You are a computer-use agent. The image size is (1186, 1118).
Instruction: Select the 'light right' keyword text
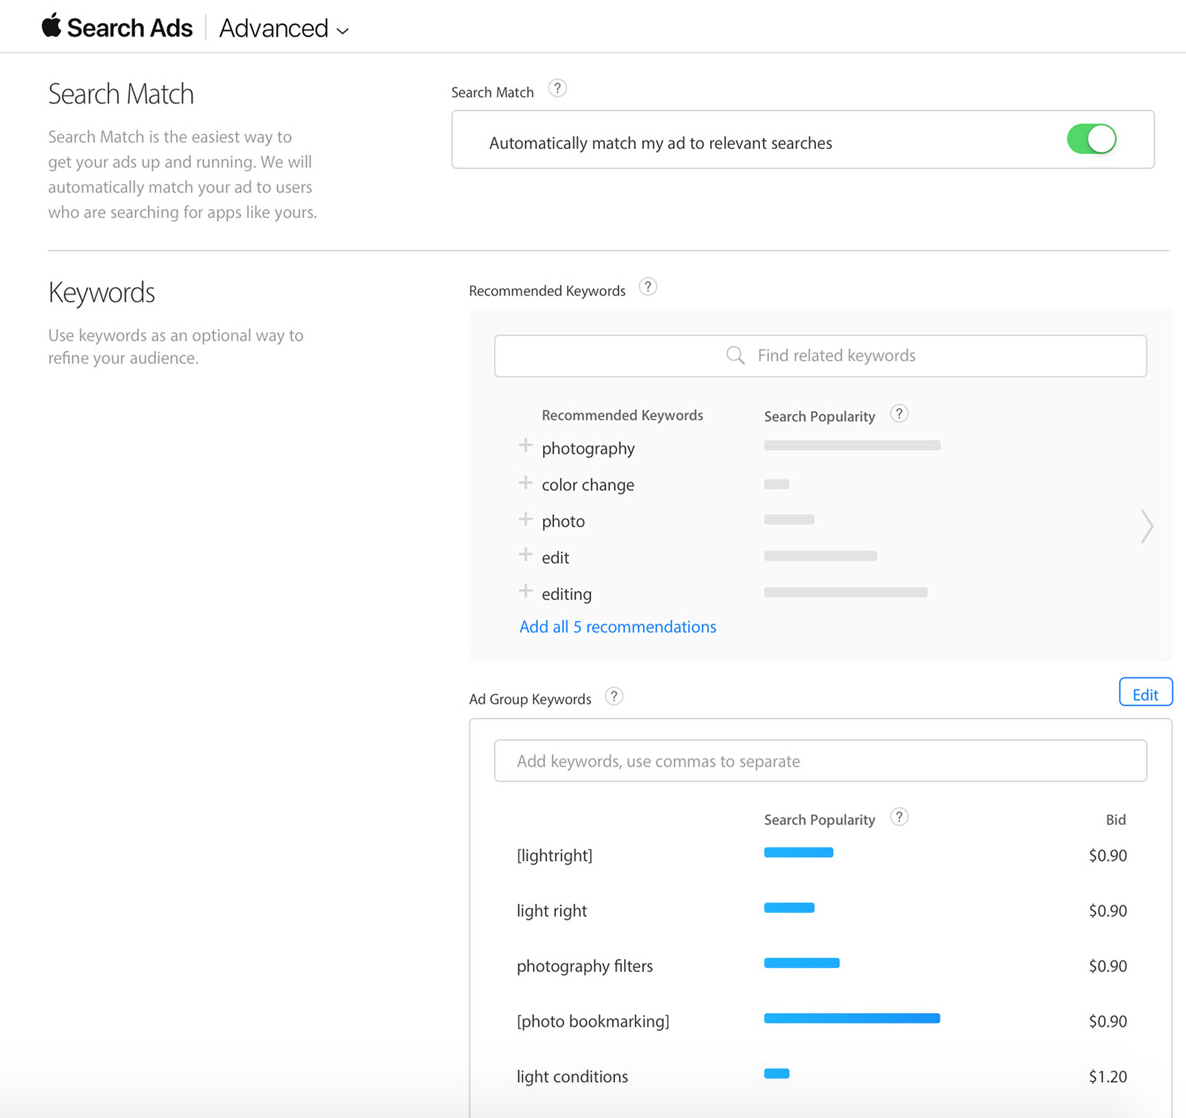click(551, 911)
